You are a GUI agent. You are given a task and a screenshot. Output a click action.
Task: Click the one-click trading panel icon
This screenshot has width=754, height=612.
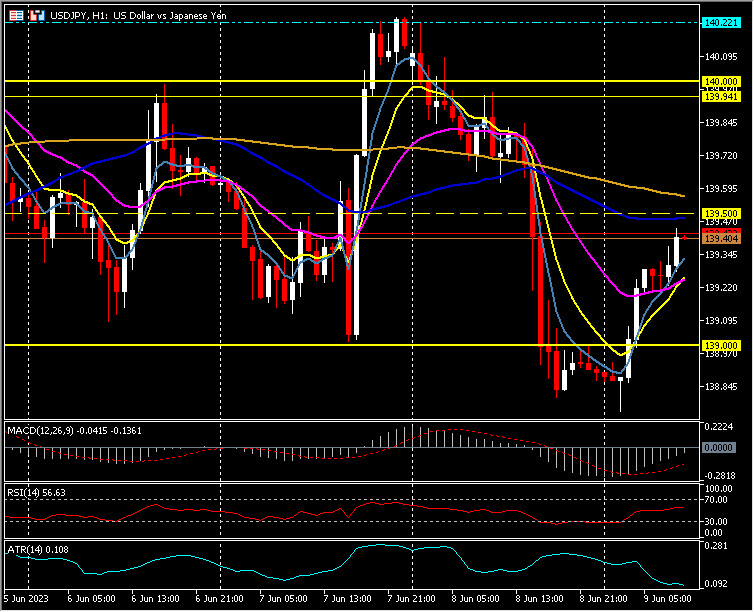35,16
